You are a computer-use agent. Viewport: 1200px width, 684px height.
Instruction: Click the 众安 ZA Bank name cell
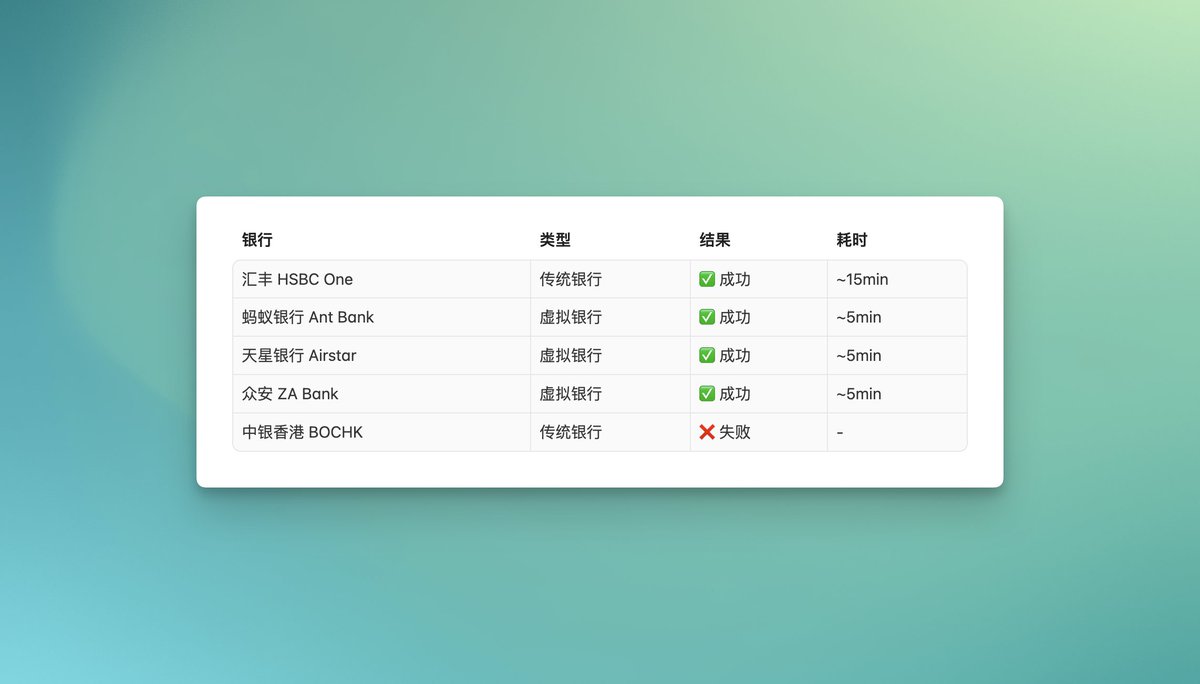pos(290,394)
